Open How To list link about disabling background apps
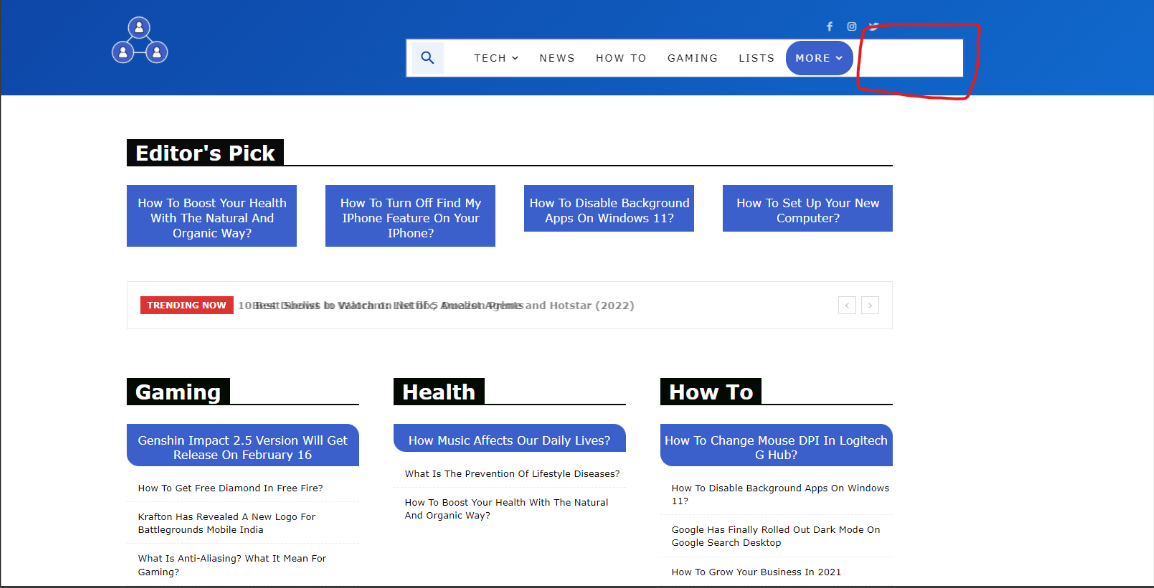Image resolution: width=1154 pixels, height=588 pixels. click(x=780, y=494)
